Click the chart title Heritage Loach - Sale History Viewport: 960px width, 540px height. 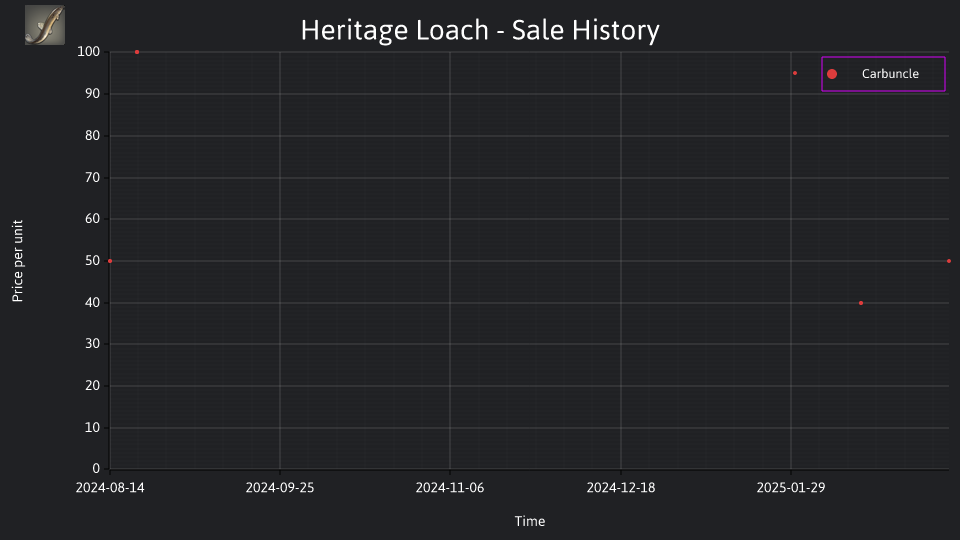(480, 30)
